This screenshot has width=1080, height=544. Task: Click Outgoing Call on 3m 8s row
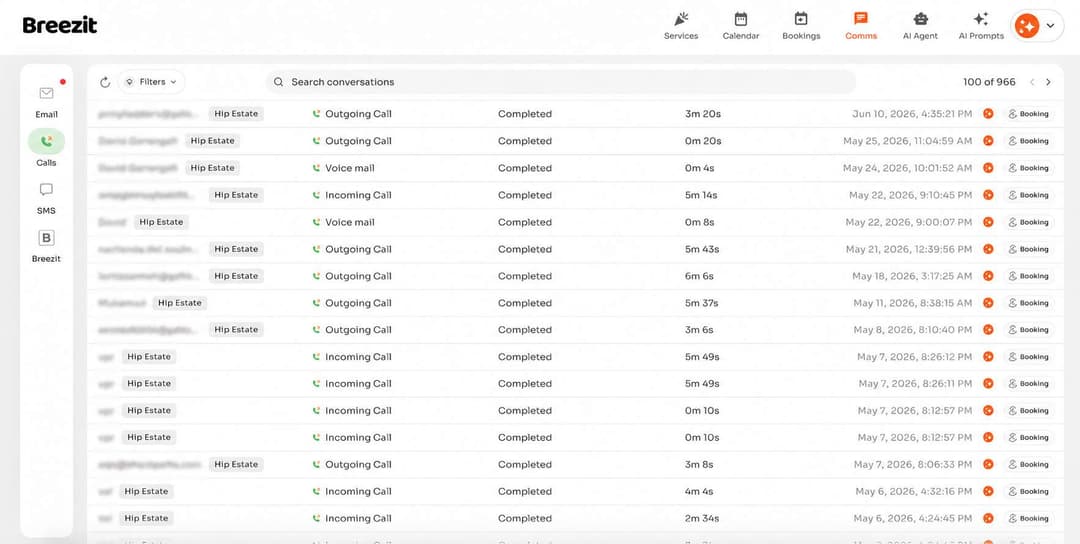point(358,465)
